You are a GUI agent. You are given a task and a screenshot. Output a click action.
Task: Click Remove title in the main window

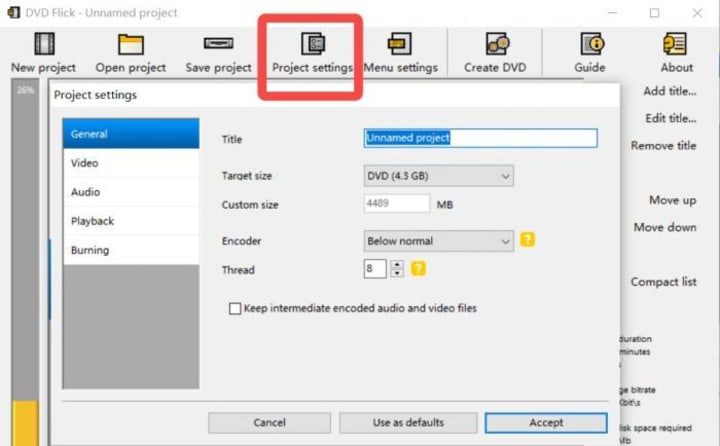coord(663,146)
